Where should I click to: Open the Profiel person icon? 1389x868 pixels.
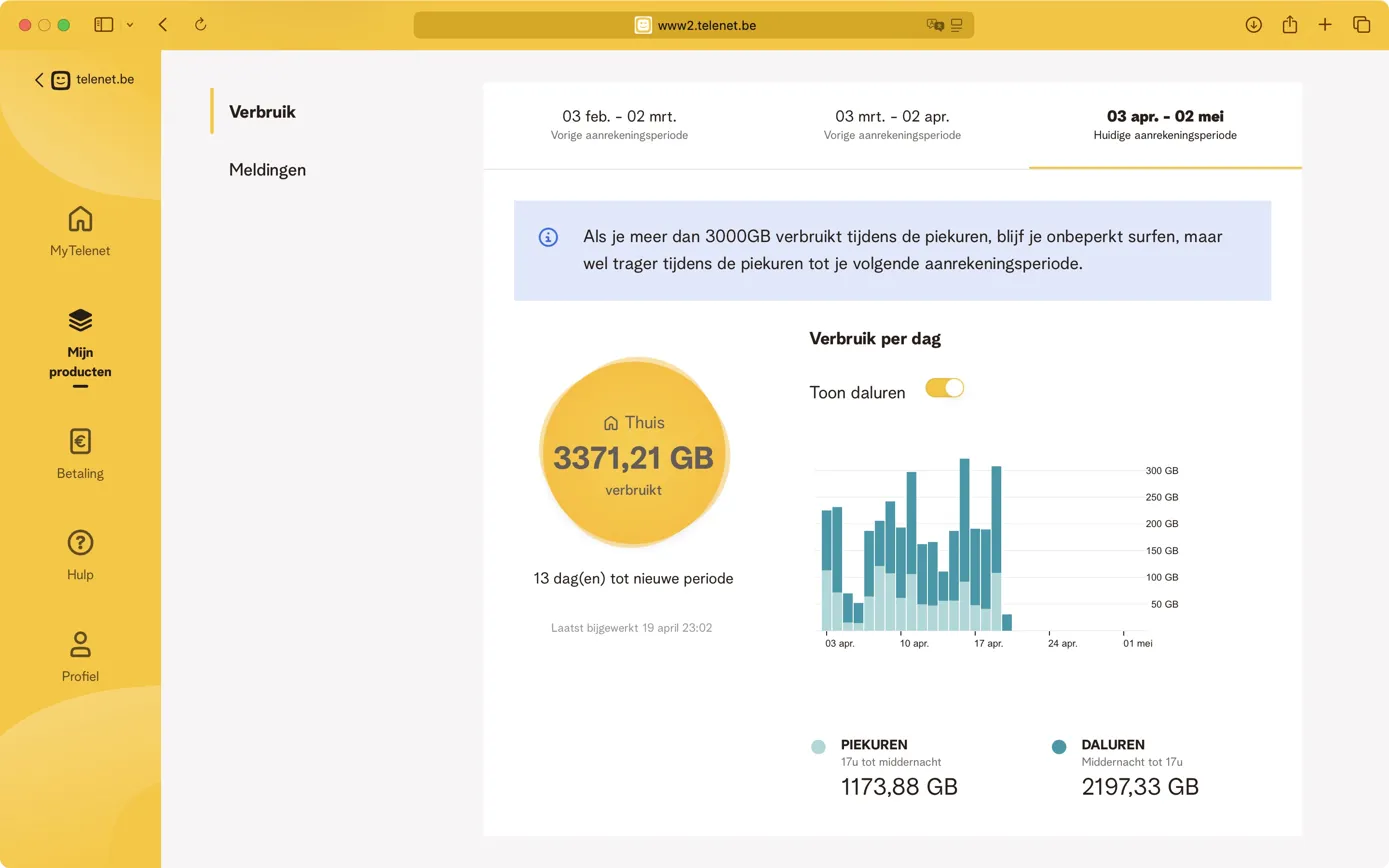80,644
